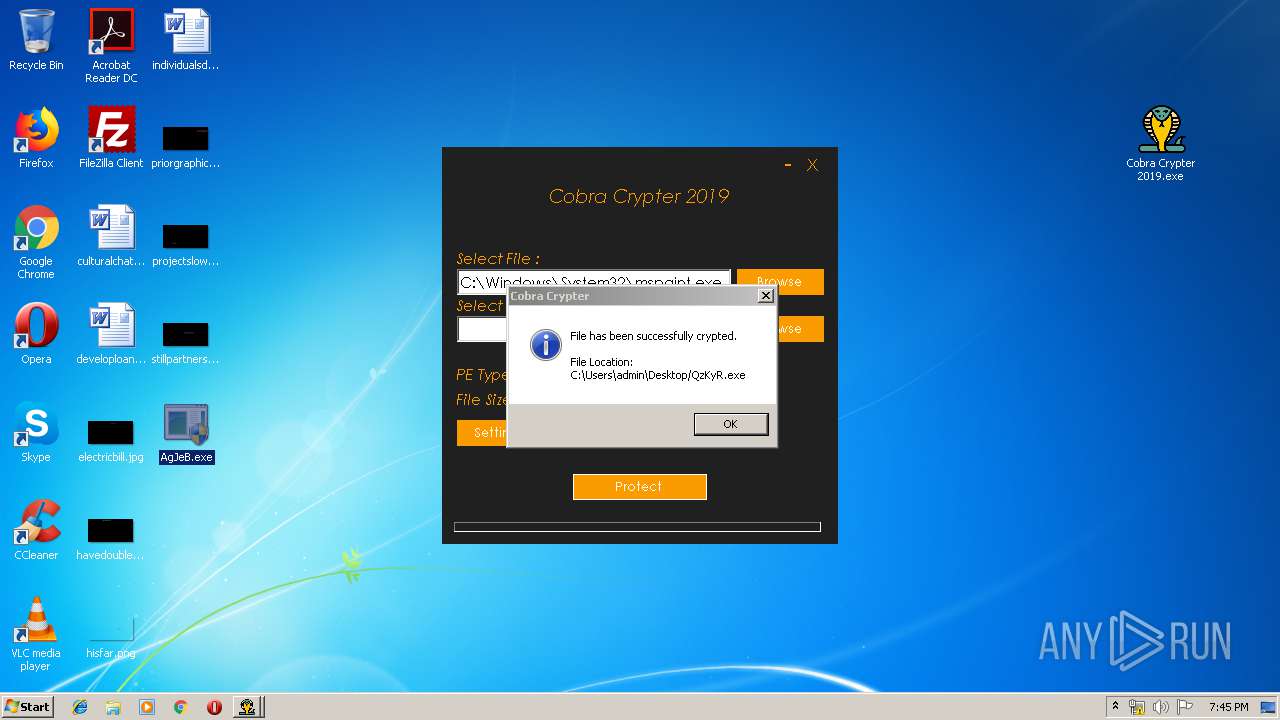The height and width of the screenshot is (720, 1280).
Task: Select the culturalchat Word document
Action: click(111, 236)
